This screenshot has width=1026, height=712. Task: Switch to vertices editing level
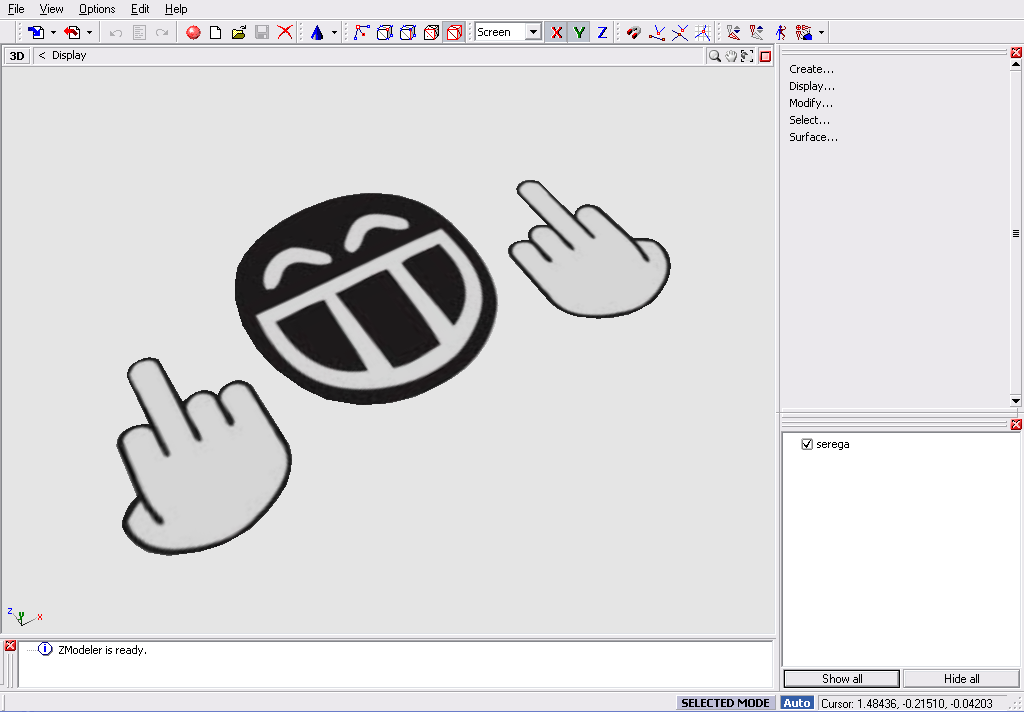point(361,32)
